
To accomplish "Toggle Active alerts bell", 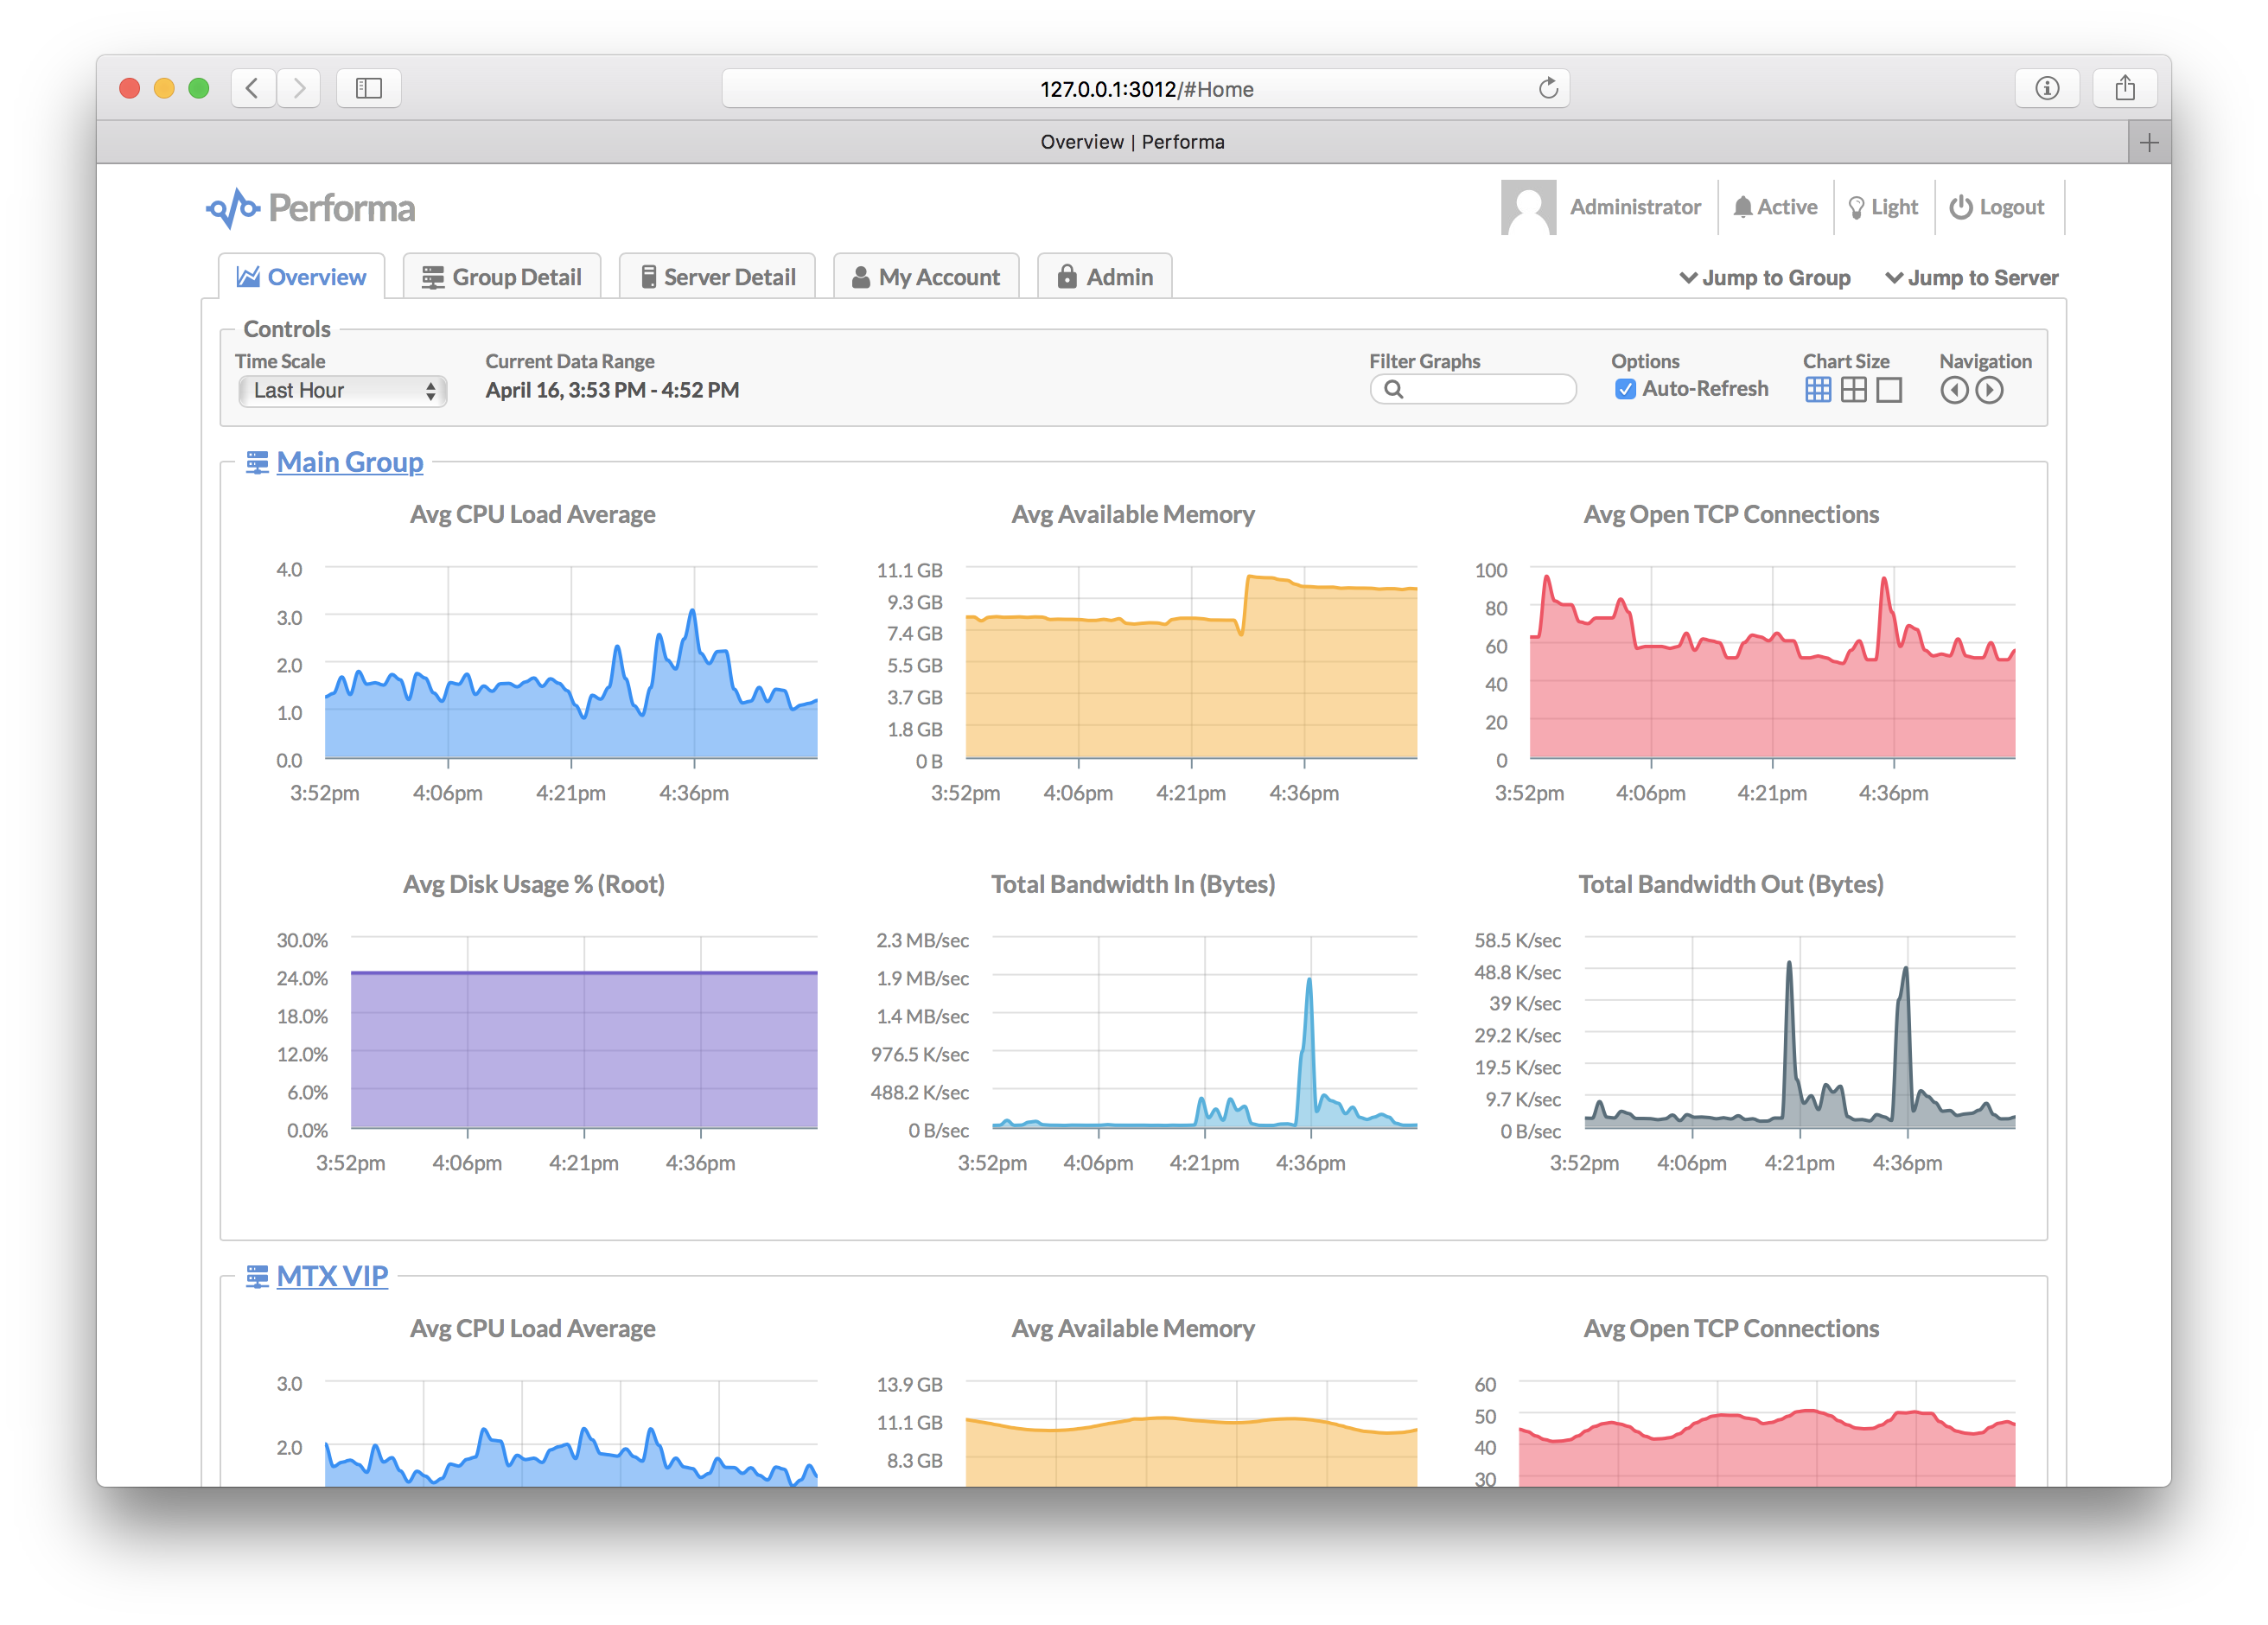I will (1775, 207).
